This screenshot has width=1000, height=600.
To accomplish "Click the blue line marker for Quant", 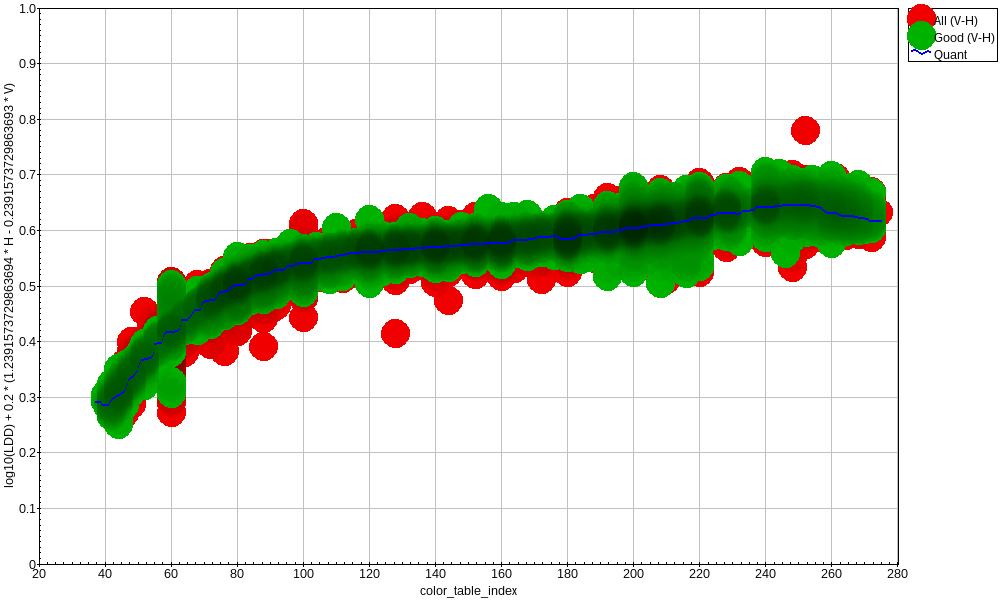I will point(921,52).
